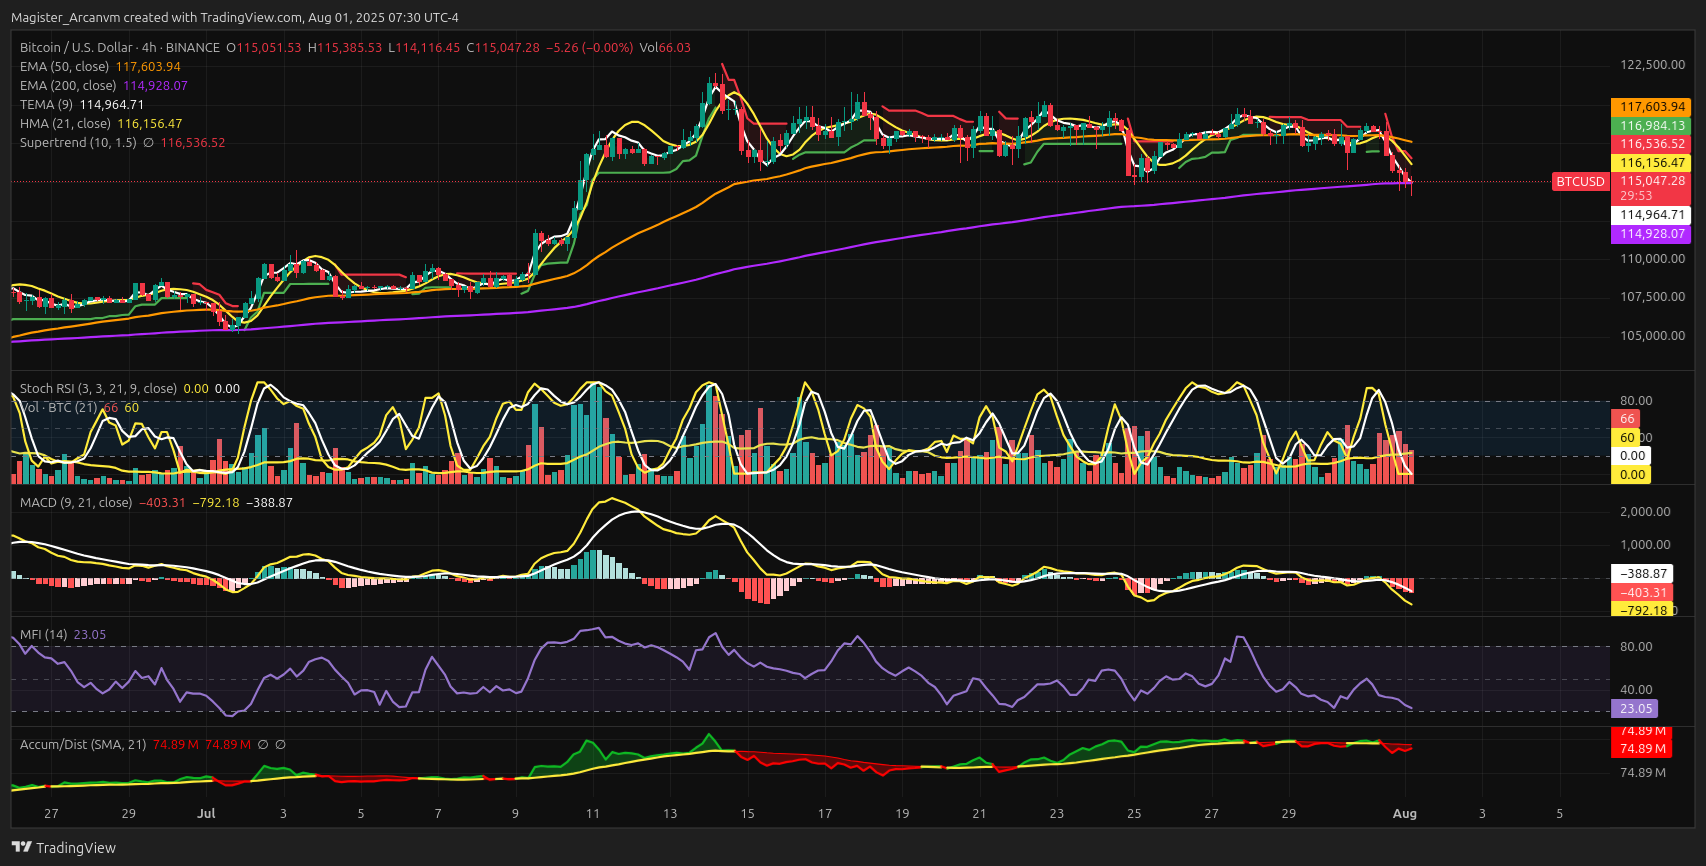Image resolution: width=1706 pixels, height=866 pixels.
Task: Click the MACD legend value −792.18
Action: point(217,502)
